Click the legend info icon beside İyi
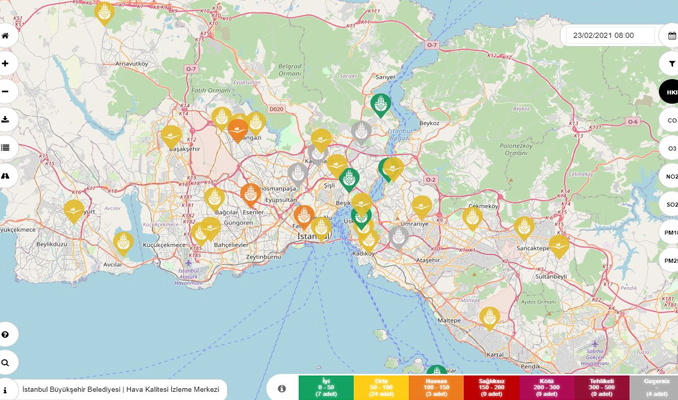Screen dimensions: 678x400 click(282, 388)
